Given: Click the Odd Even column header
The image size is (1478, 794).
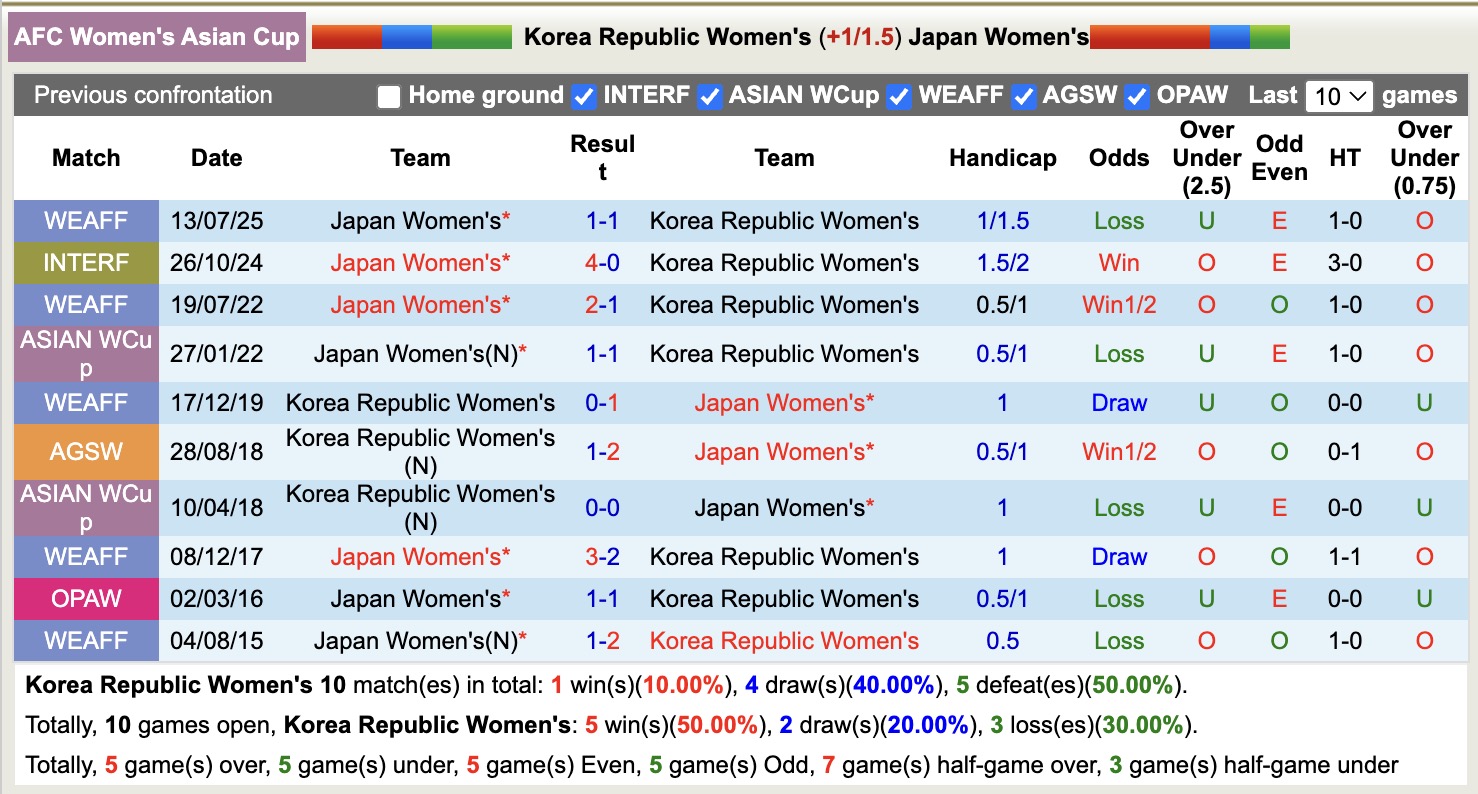Looking at the screenshot, I should click(x=1279, y=158).
